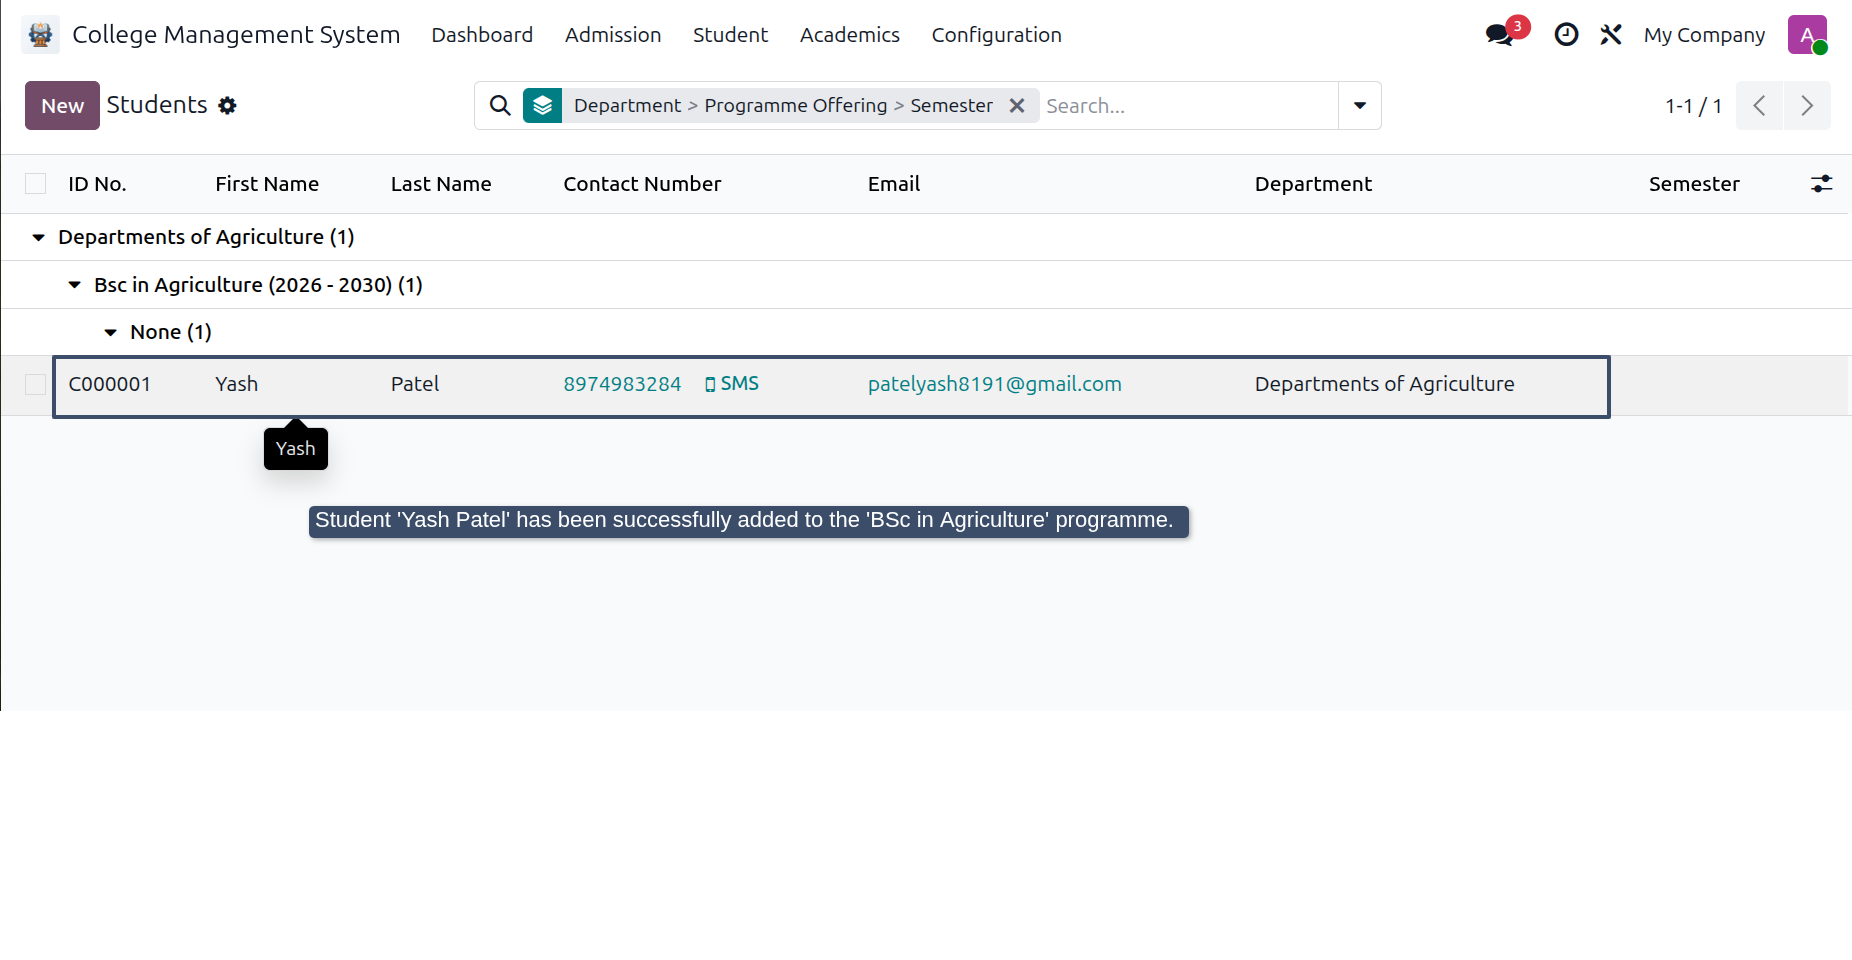Open the Academics menu
The image size is (1852, 960).
pos(850,35)
